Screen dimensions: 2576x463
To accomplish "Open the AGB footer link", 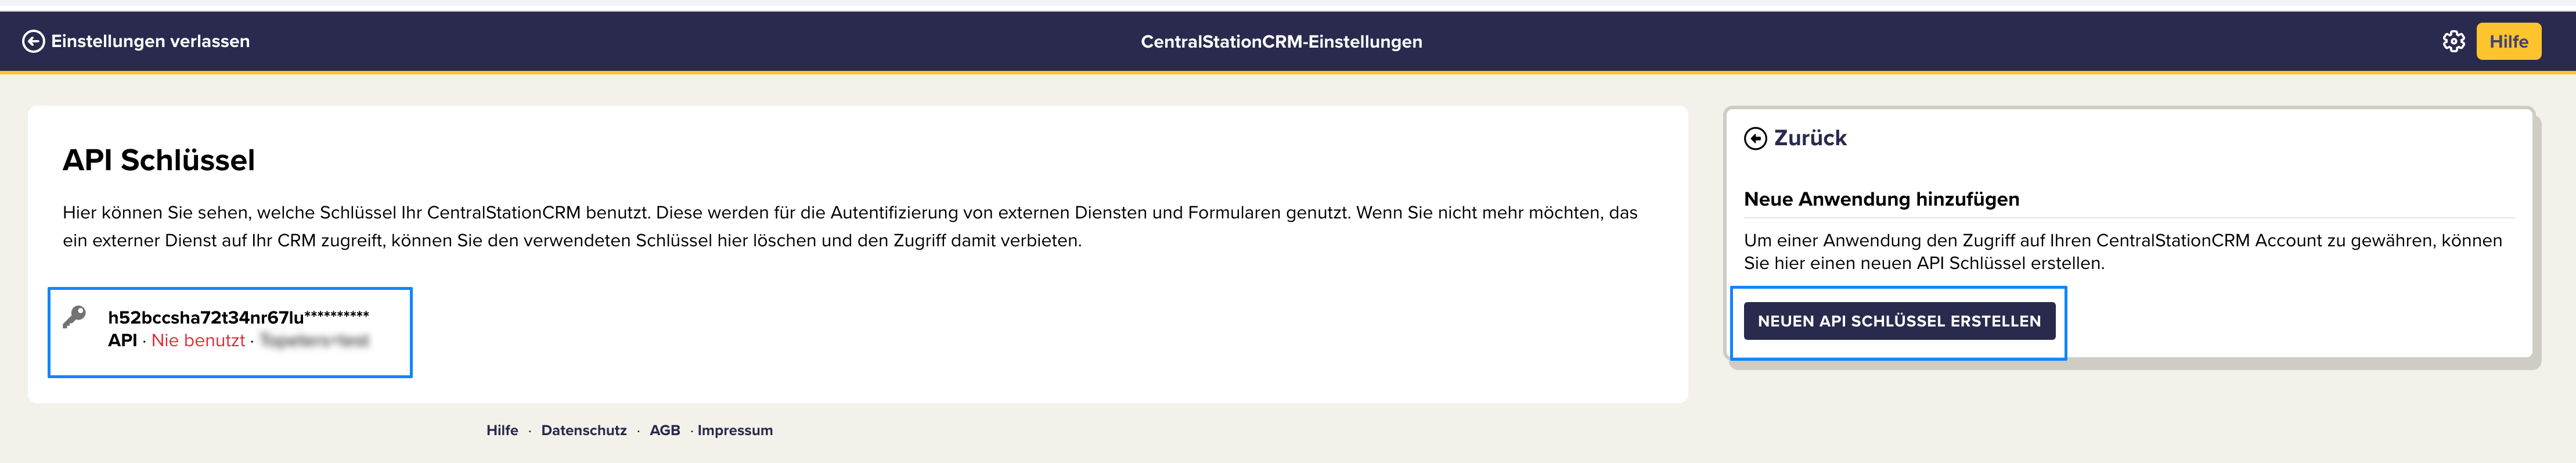I will pos(665,430).
